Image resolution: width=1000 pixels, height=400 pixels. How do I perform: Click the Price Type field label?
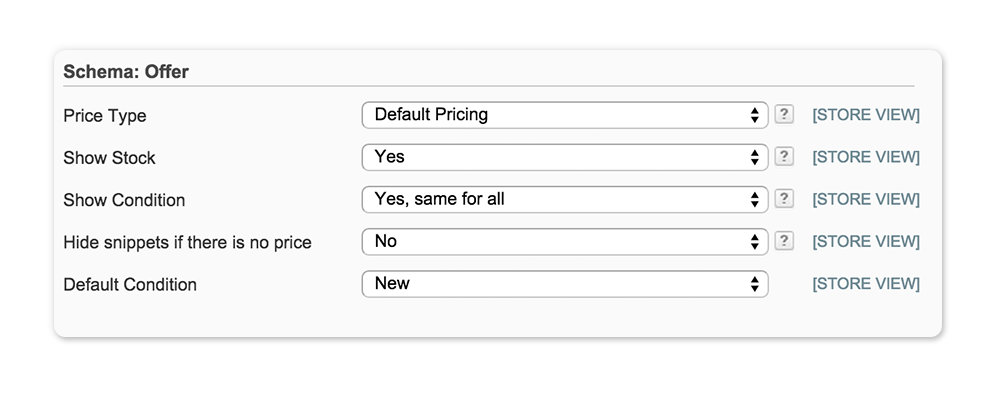click(x=105, y=116)
